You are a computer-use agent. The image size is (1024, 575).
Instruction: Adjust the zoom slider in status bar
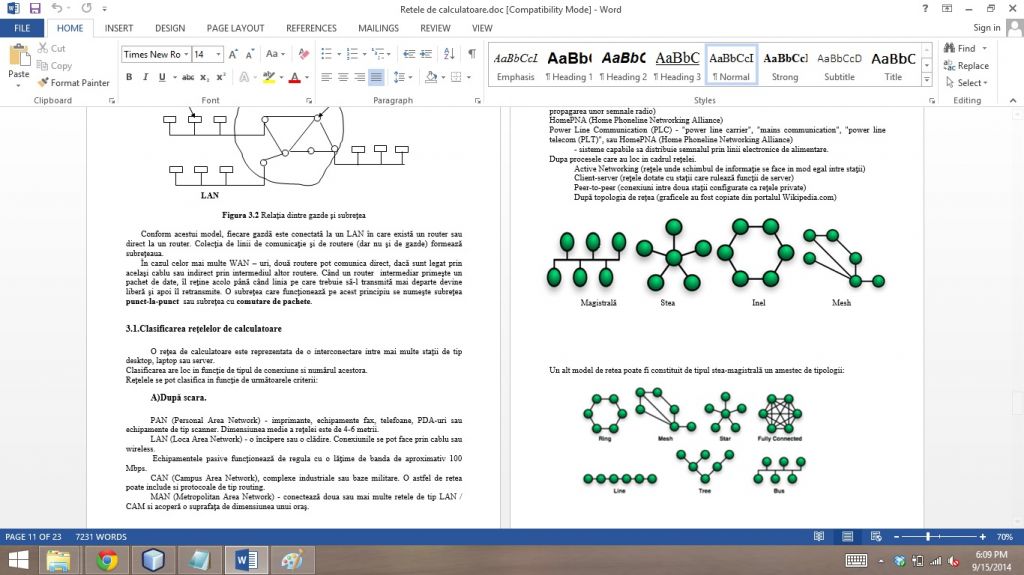929,537
